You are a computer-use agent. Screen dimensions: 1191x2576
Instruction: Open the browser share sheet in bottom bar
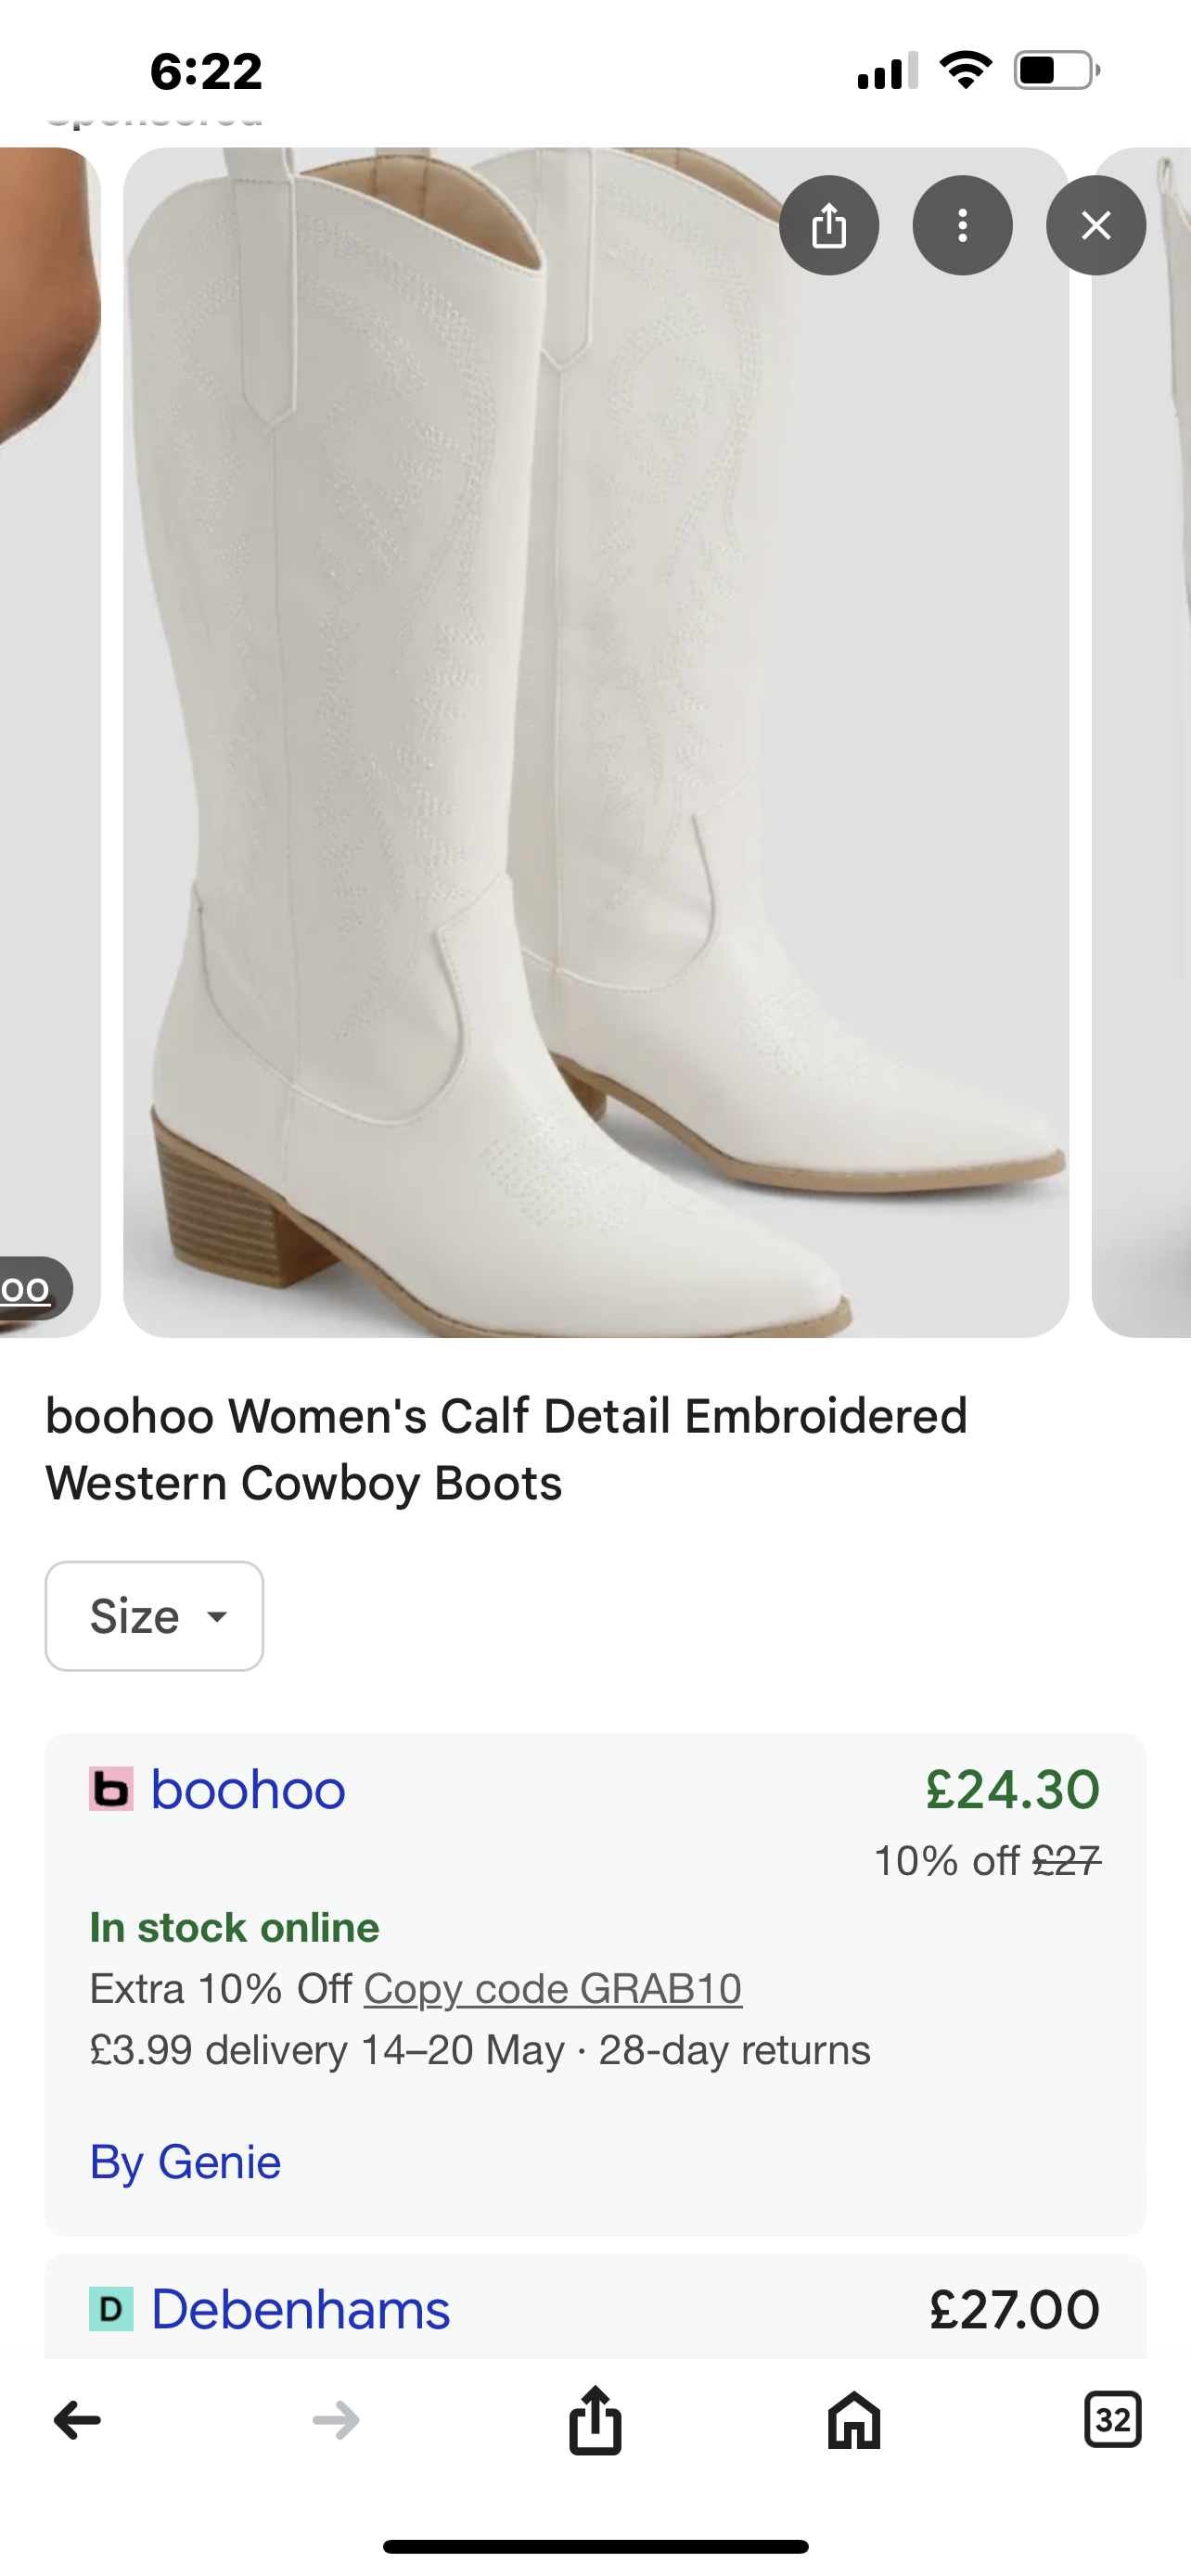pyautogui.click(x=595, y=2420)
